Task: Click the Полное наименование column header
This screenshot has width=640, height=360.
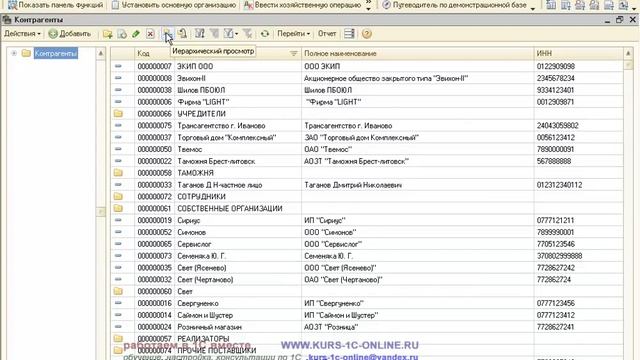Action: click(x=418, y=53)
